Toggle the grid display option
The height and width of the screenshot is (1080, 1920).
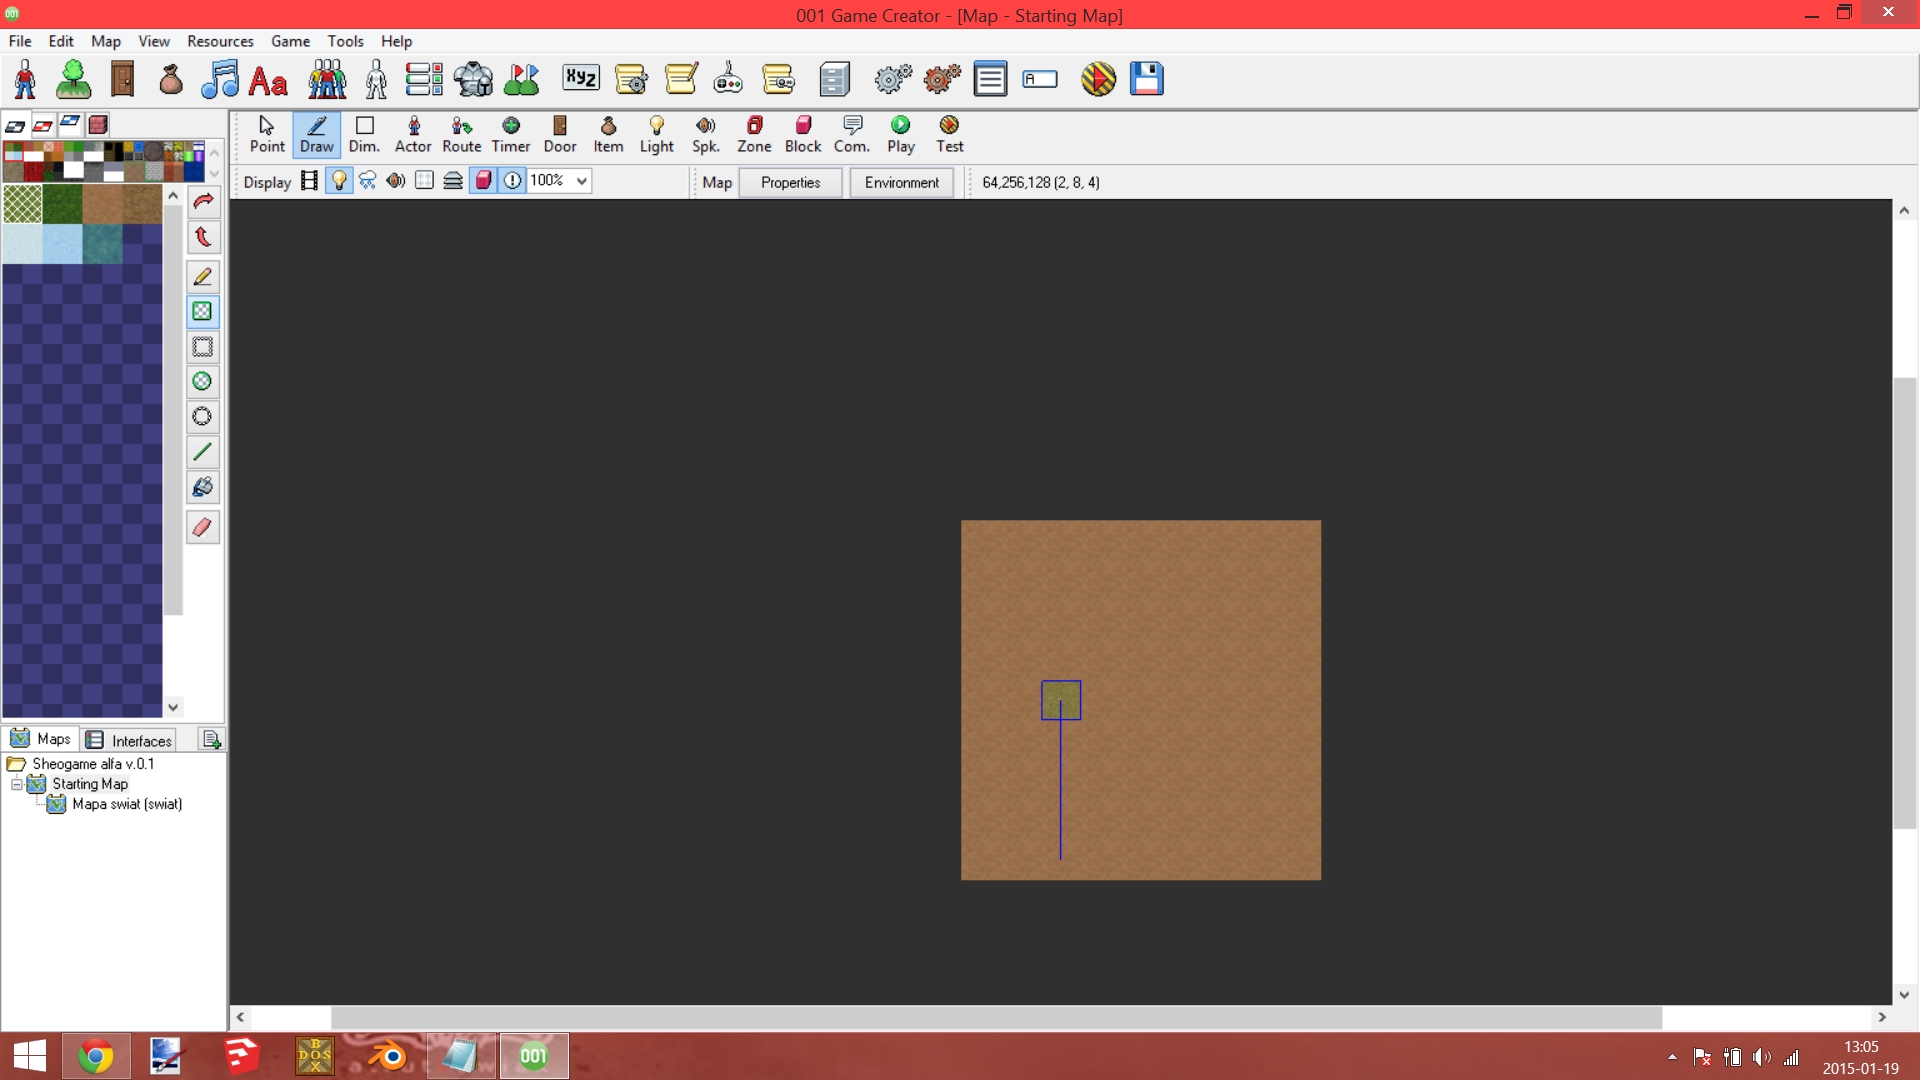click(x=424, y=181)
